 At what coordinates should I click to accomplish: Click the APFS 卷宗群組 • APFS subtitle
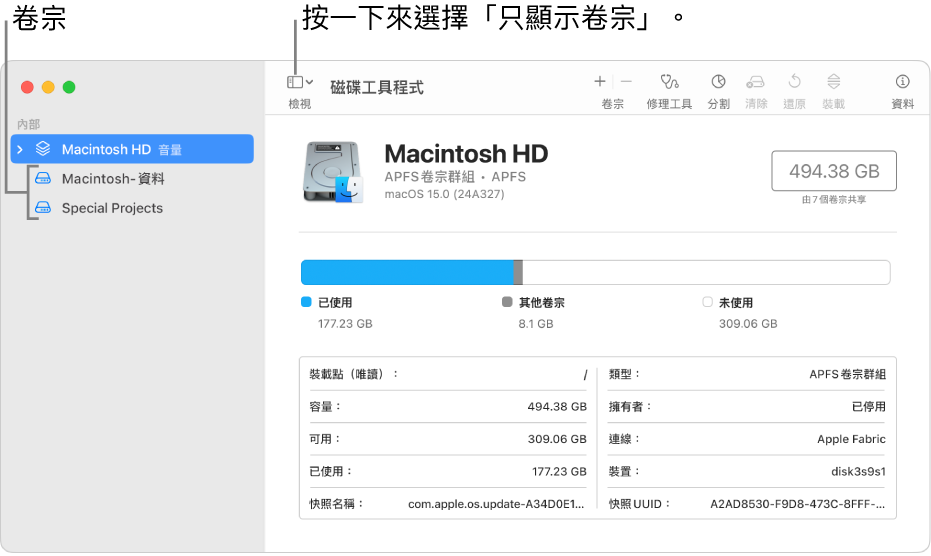pyautogui.click(x=455, y=176)
